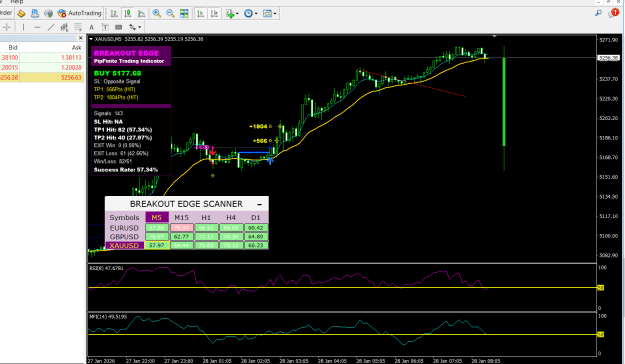Screen dimensions: 625x364
Task: Expand the Periods dropdown arrow
Action: [256, 14]
